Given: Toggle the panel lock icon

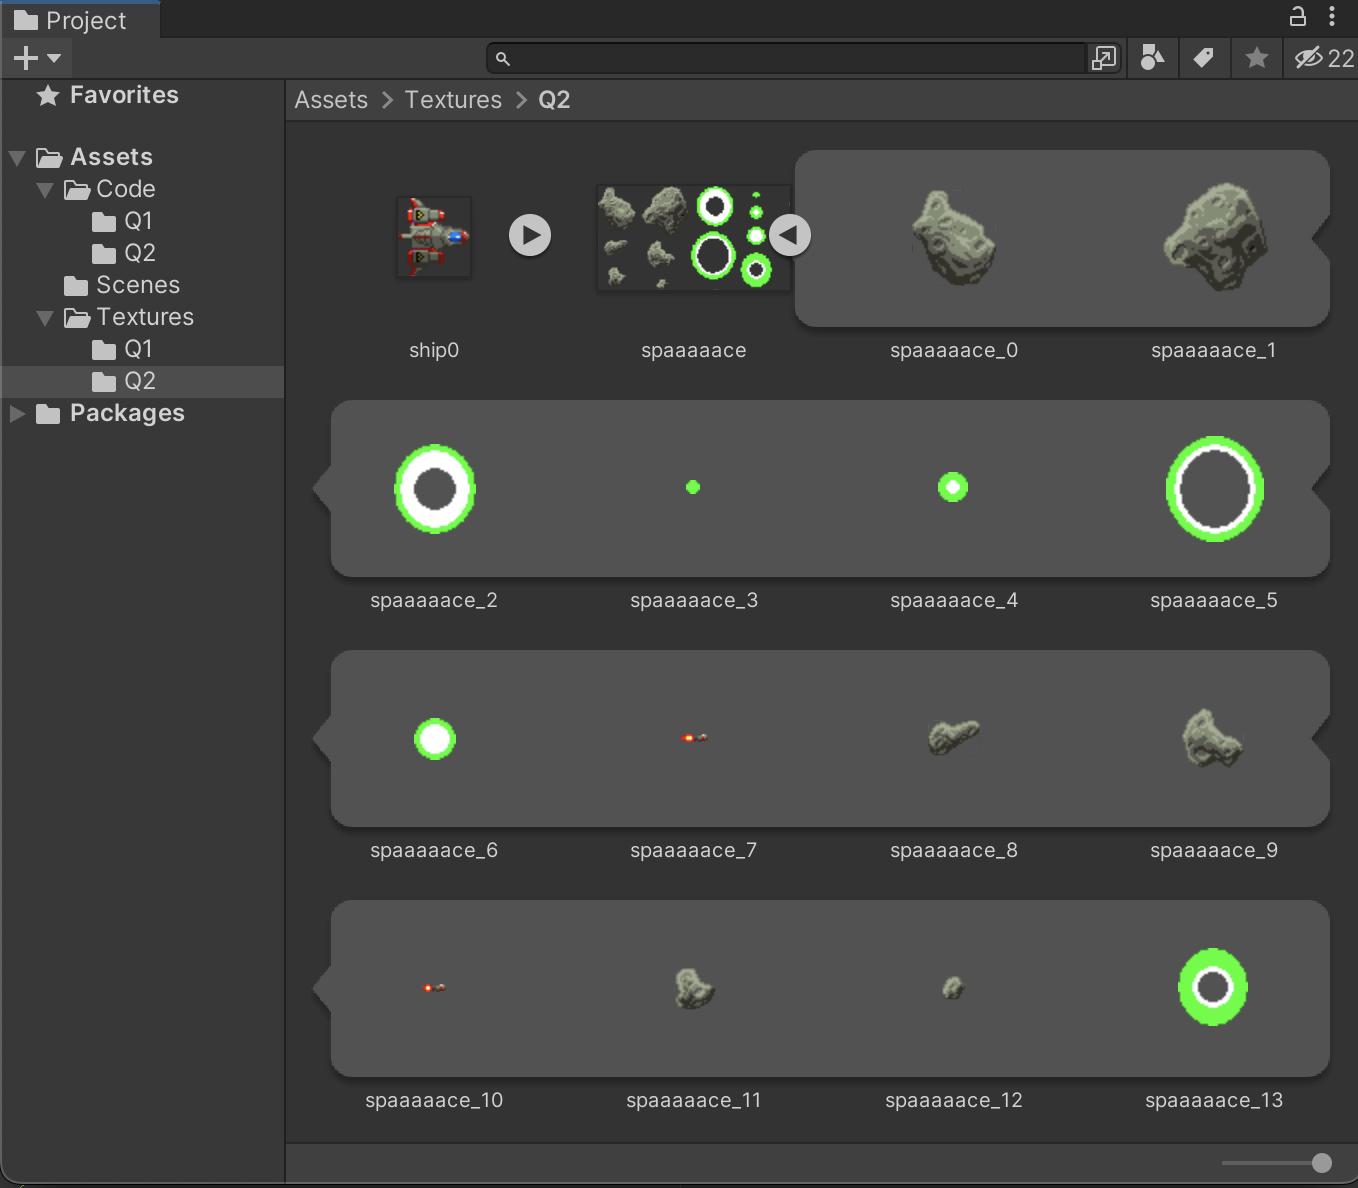Looking at the screenshot, I should click(x=1297, y=16).
